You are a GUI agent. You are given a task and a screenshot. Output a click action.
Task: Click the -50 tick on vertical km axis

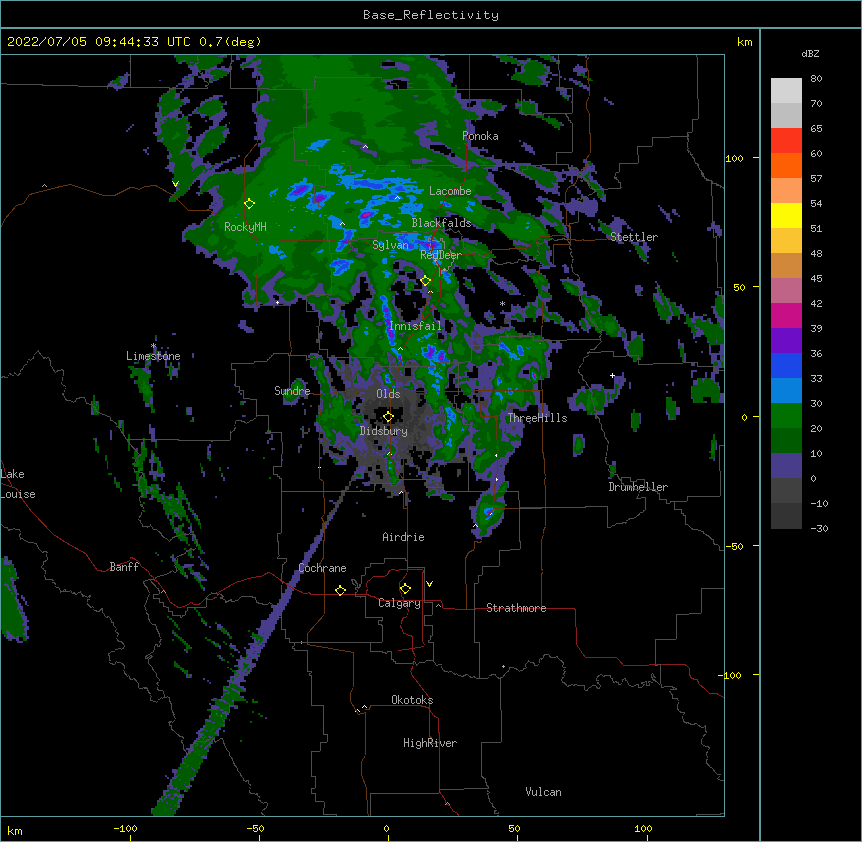(x=734, y=546)
